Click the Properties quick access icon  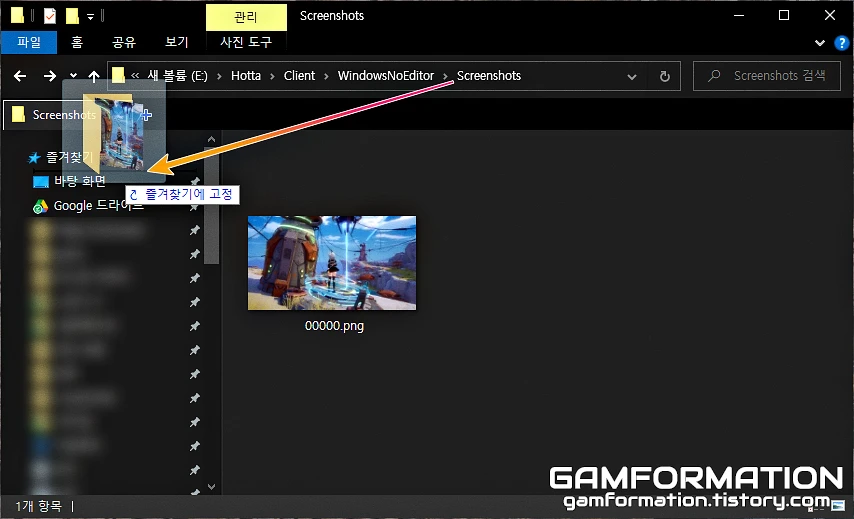(50, 16)
